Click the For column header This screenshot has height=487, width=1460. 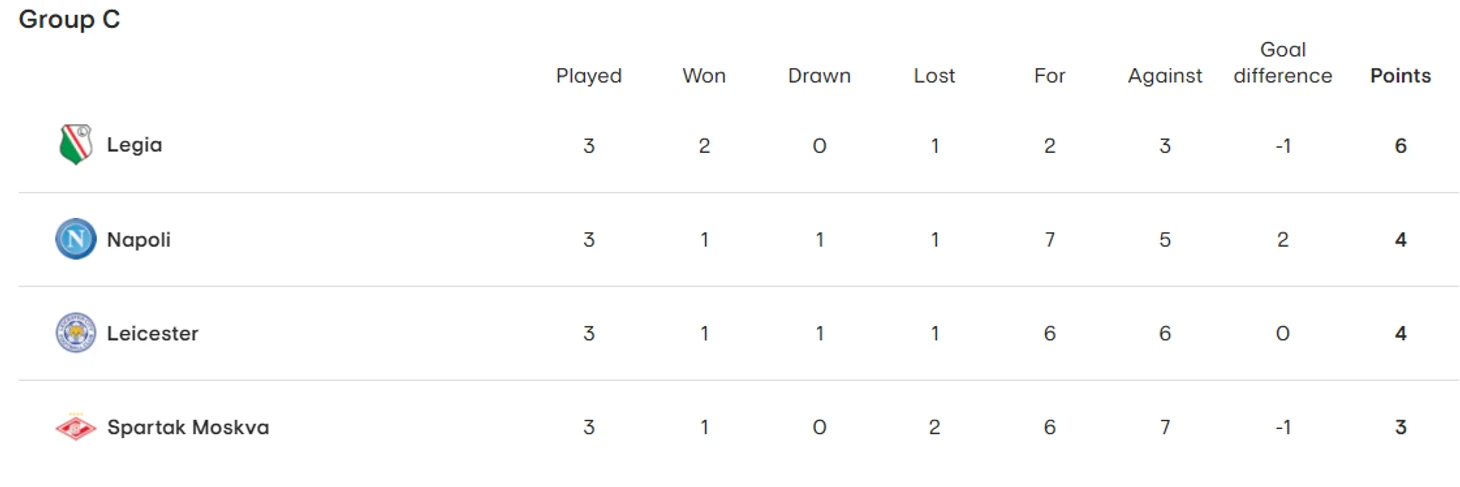(1049, 76)
